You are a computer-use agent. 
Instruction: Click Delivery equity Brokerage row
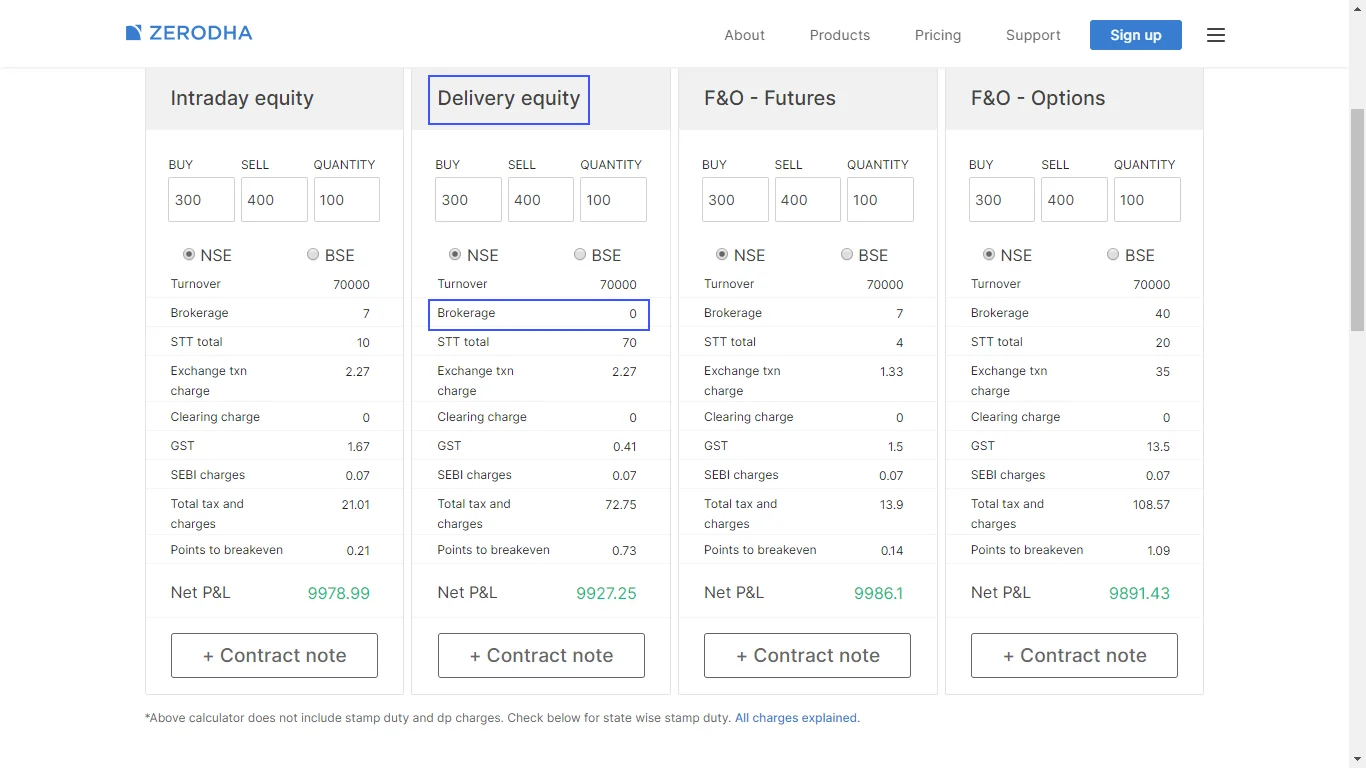539,314
